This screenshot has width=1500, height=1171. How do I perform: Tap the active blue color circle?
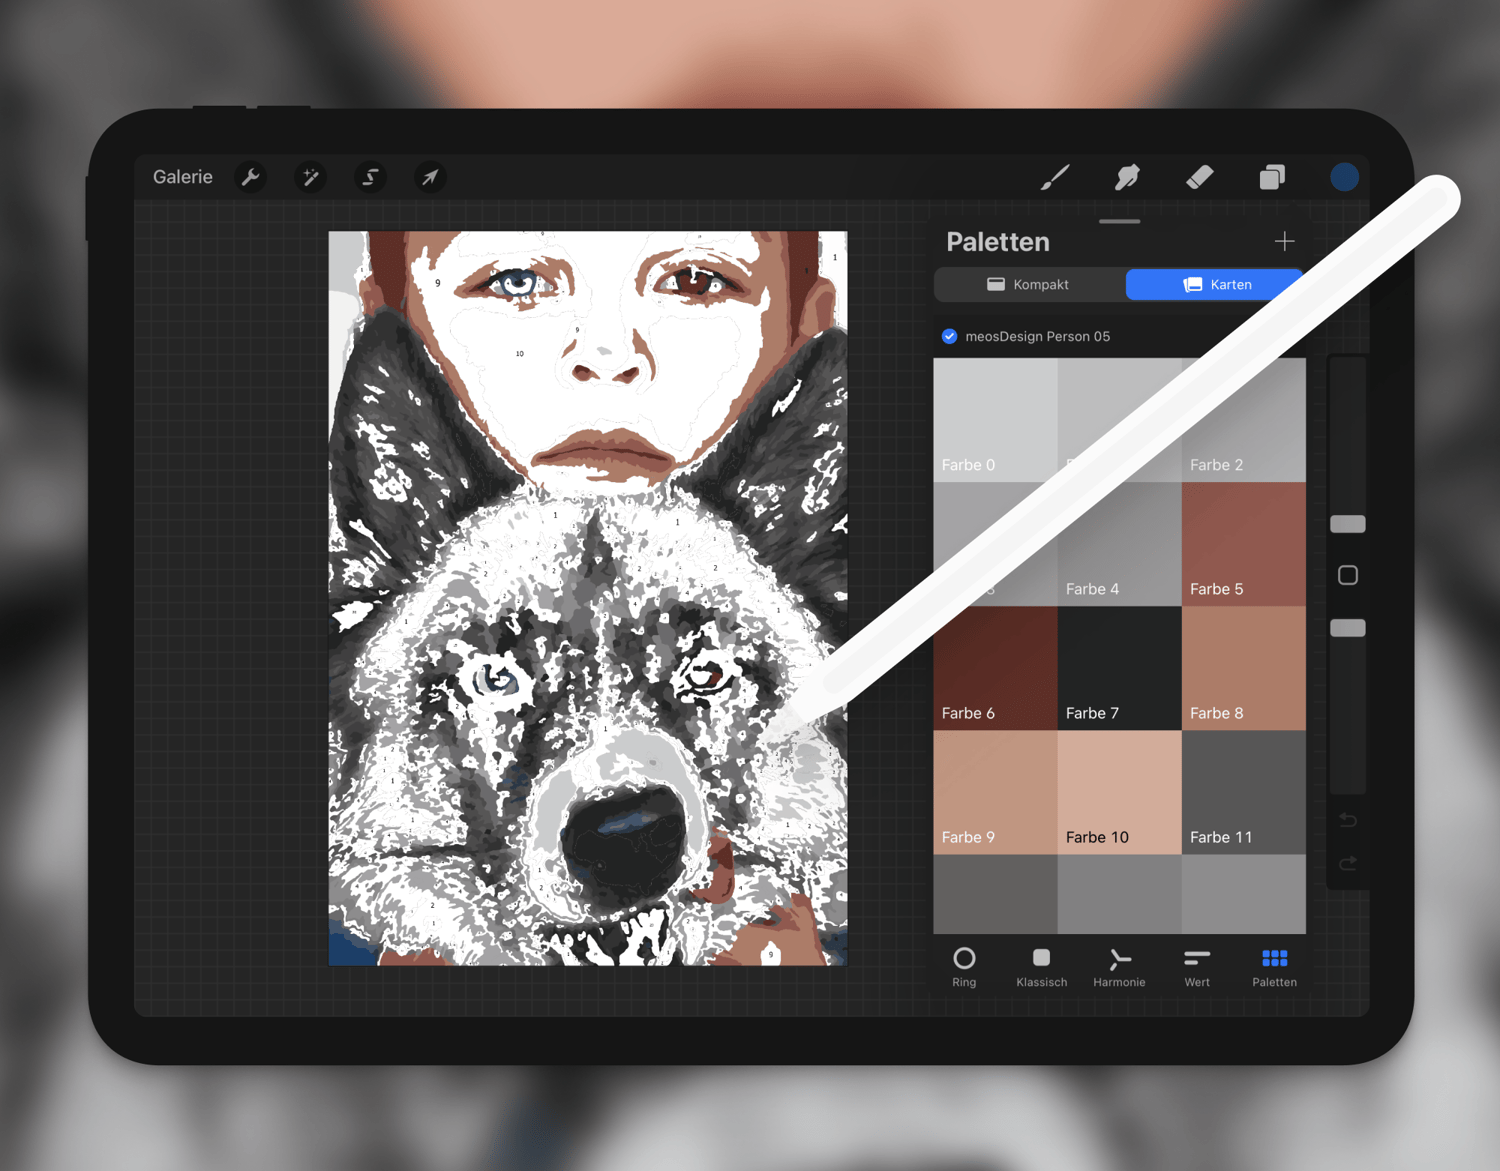point(1344,177)
